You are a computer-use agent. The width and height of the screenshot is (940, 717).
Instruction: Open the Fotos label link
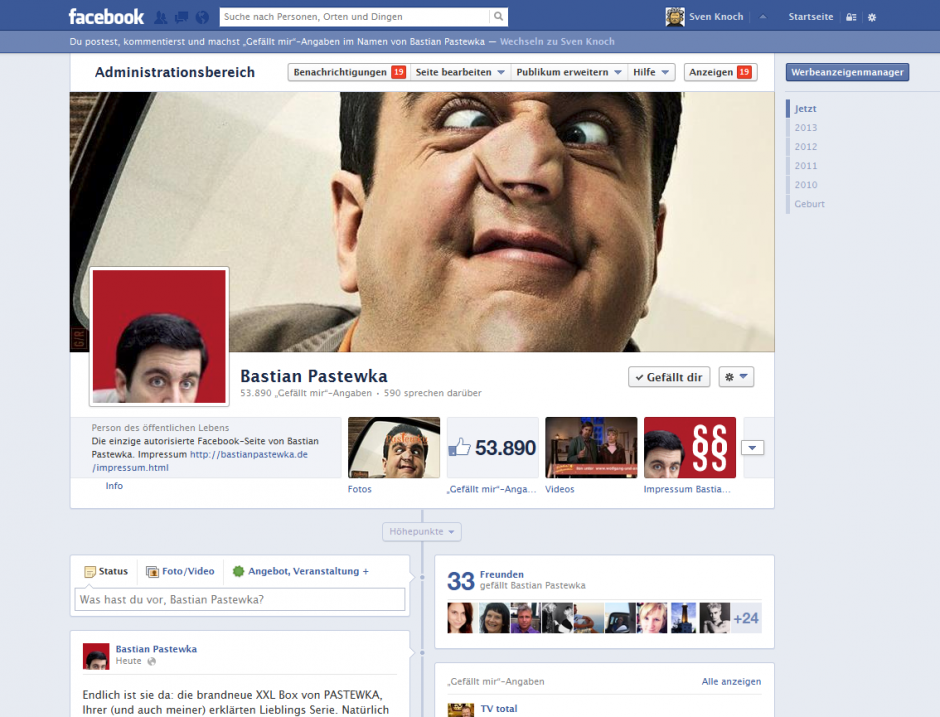click(360, 489)
